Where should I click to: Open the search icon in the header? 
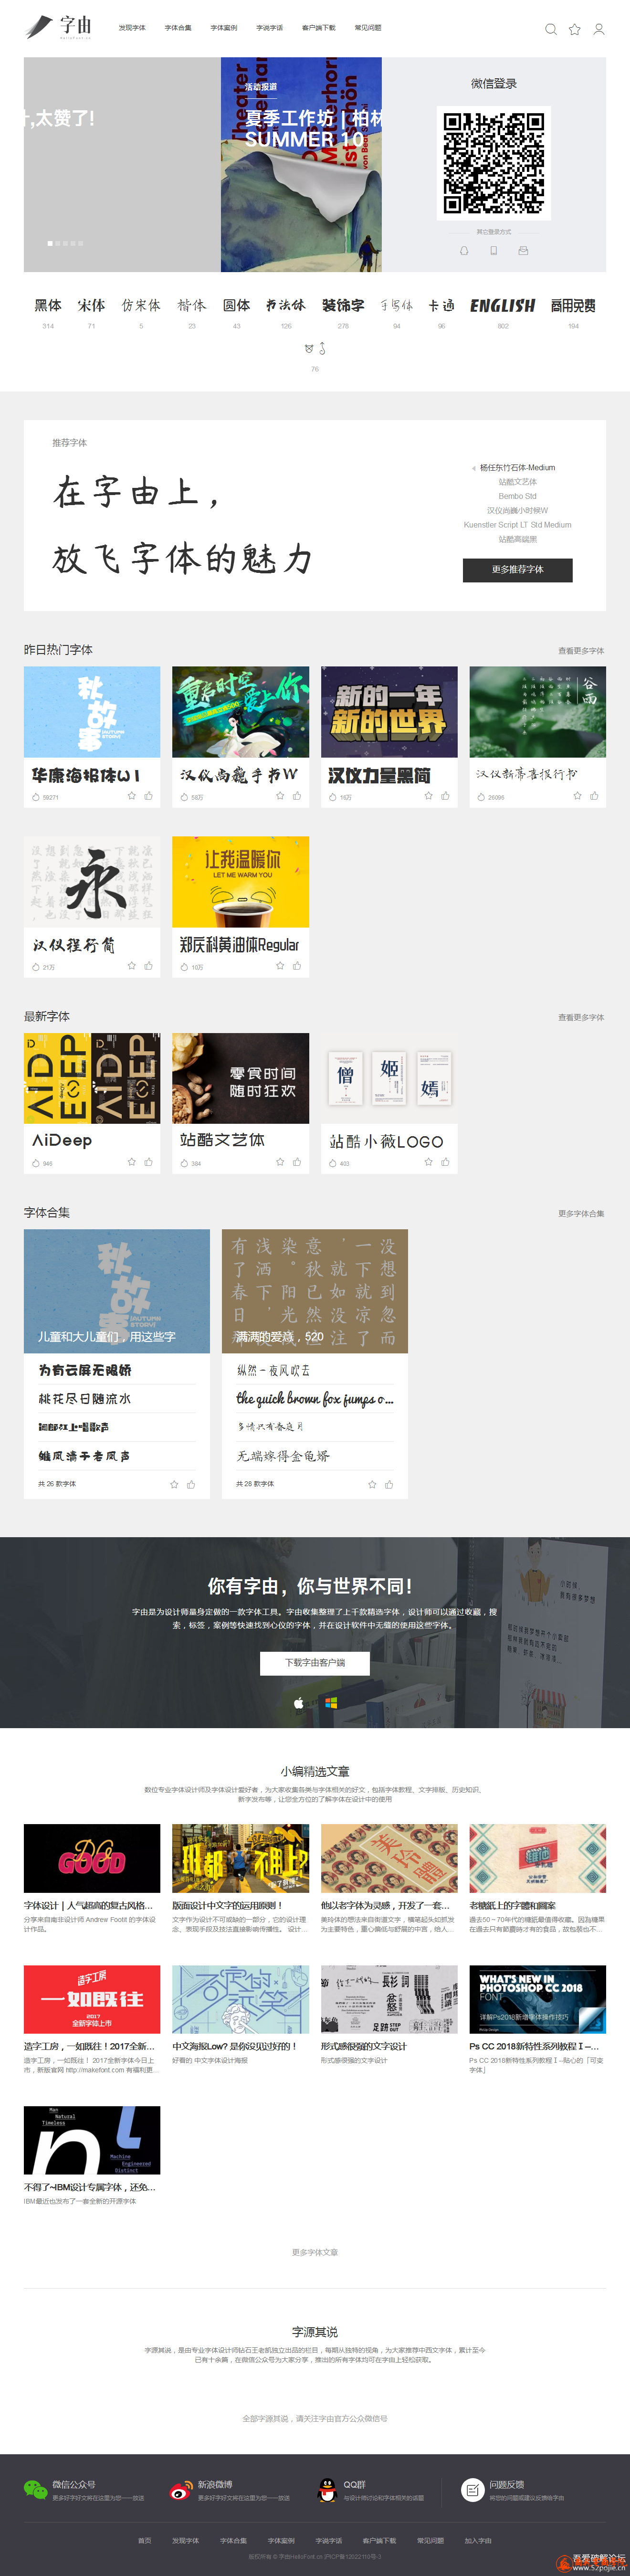coord(550,29)
